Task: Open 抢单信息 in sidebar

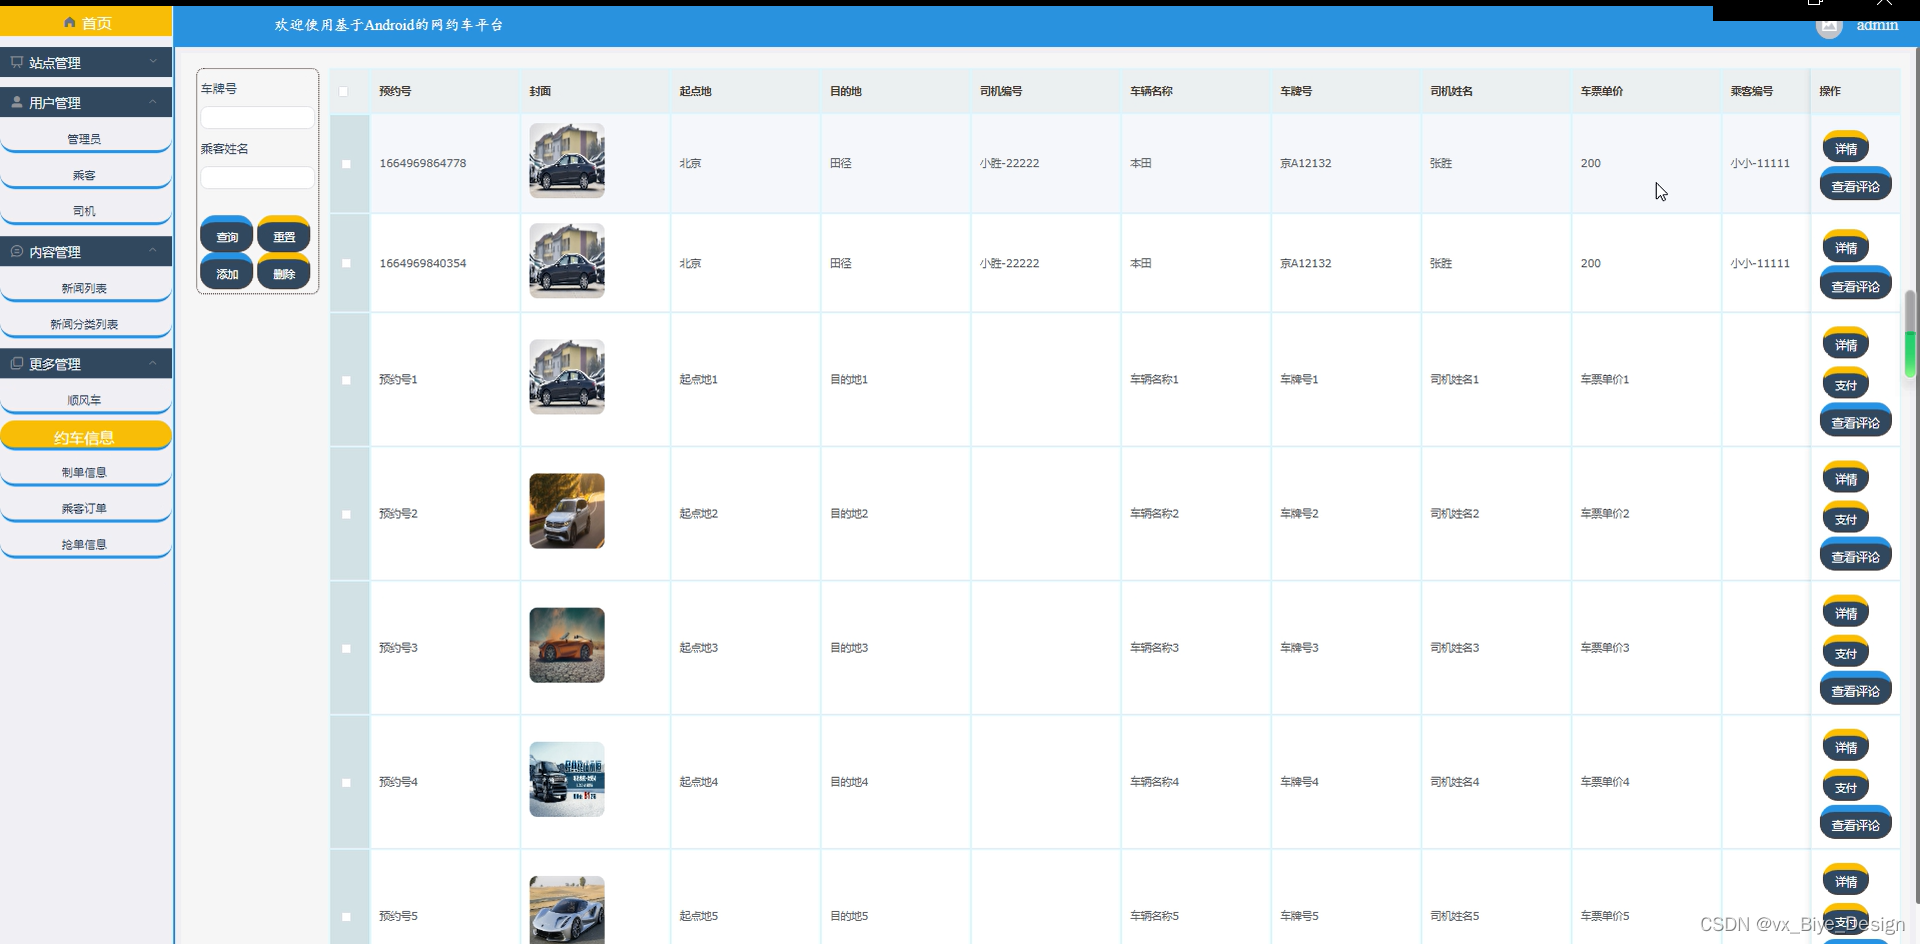Action: click(85, 544)
